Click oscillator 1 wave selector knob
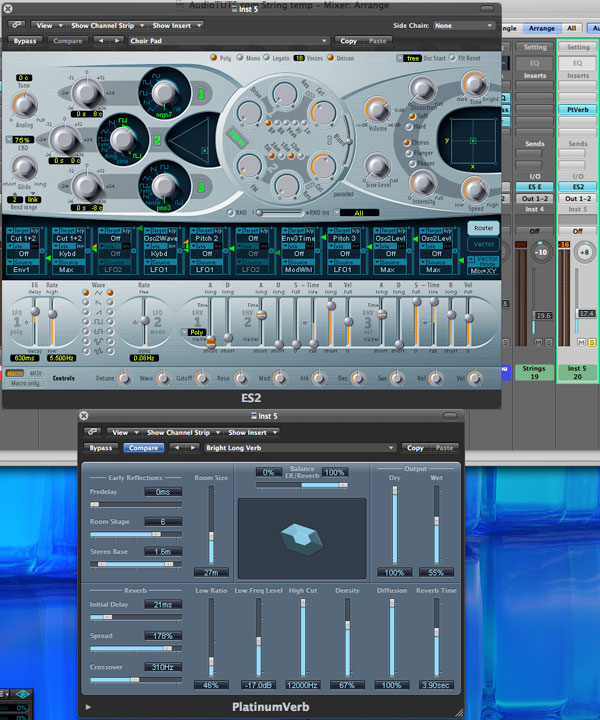Viewport: 600px width, 720px height. (x=164, y=92)
